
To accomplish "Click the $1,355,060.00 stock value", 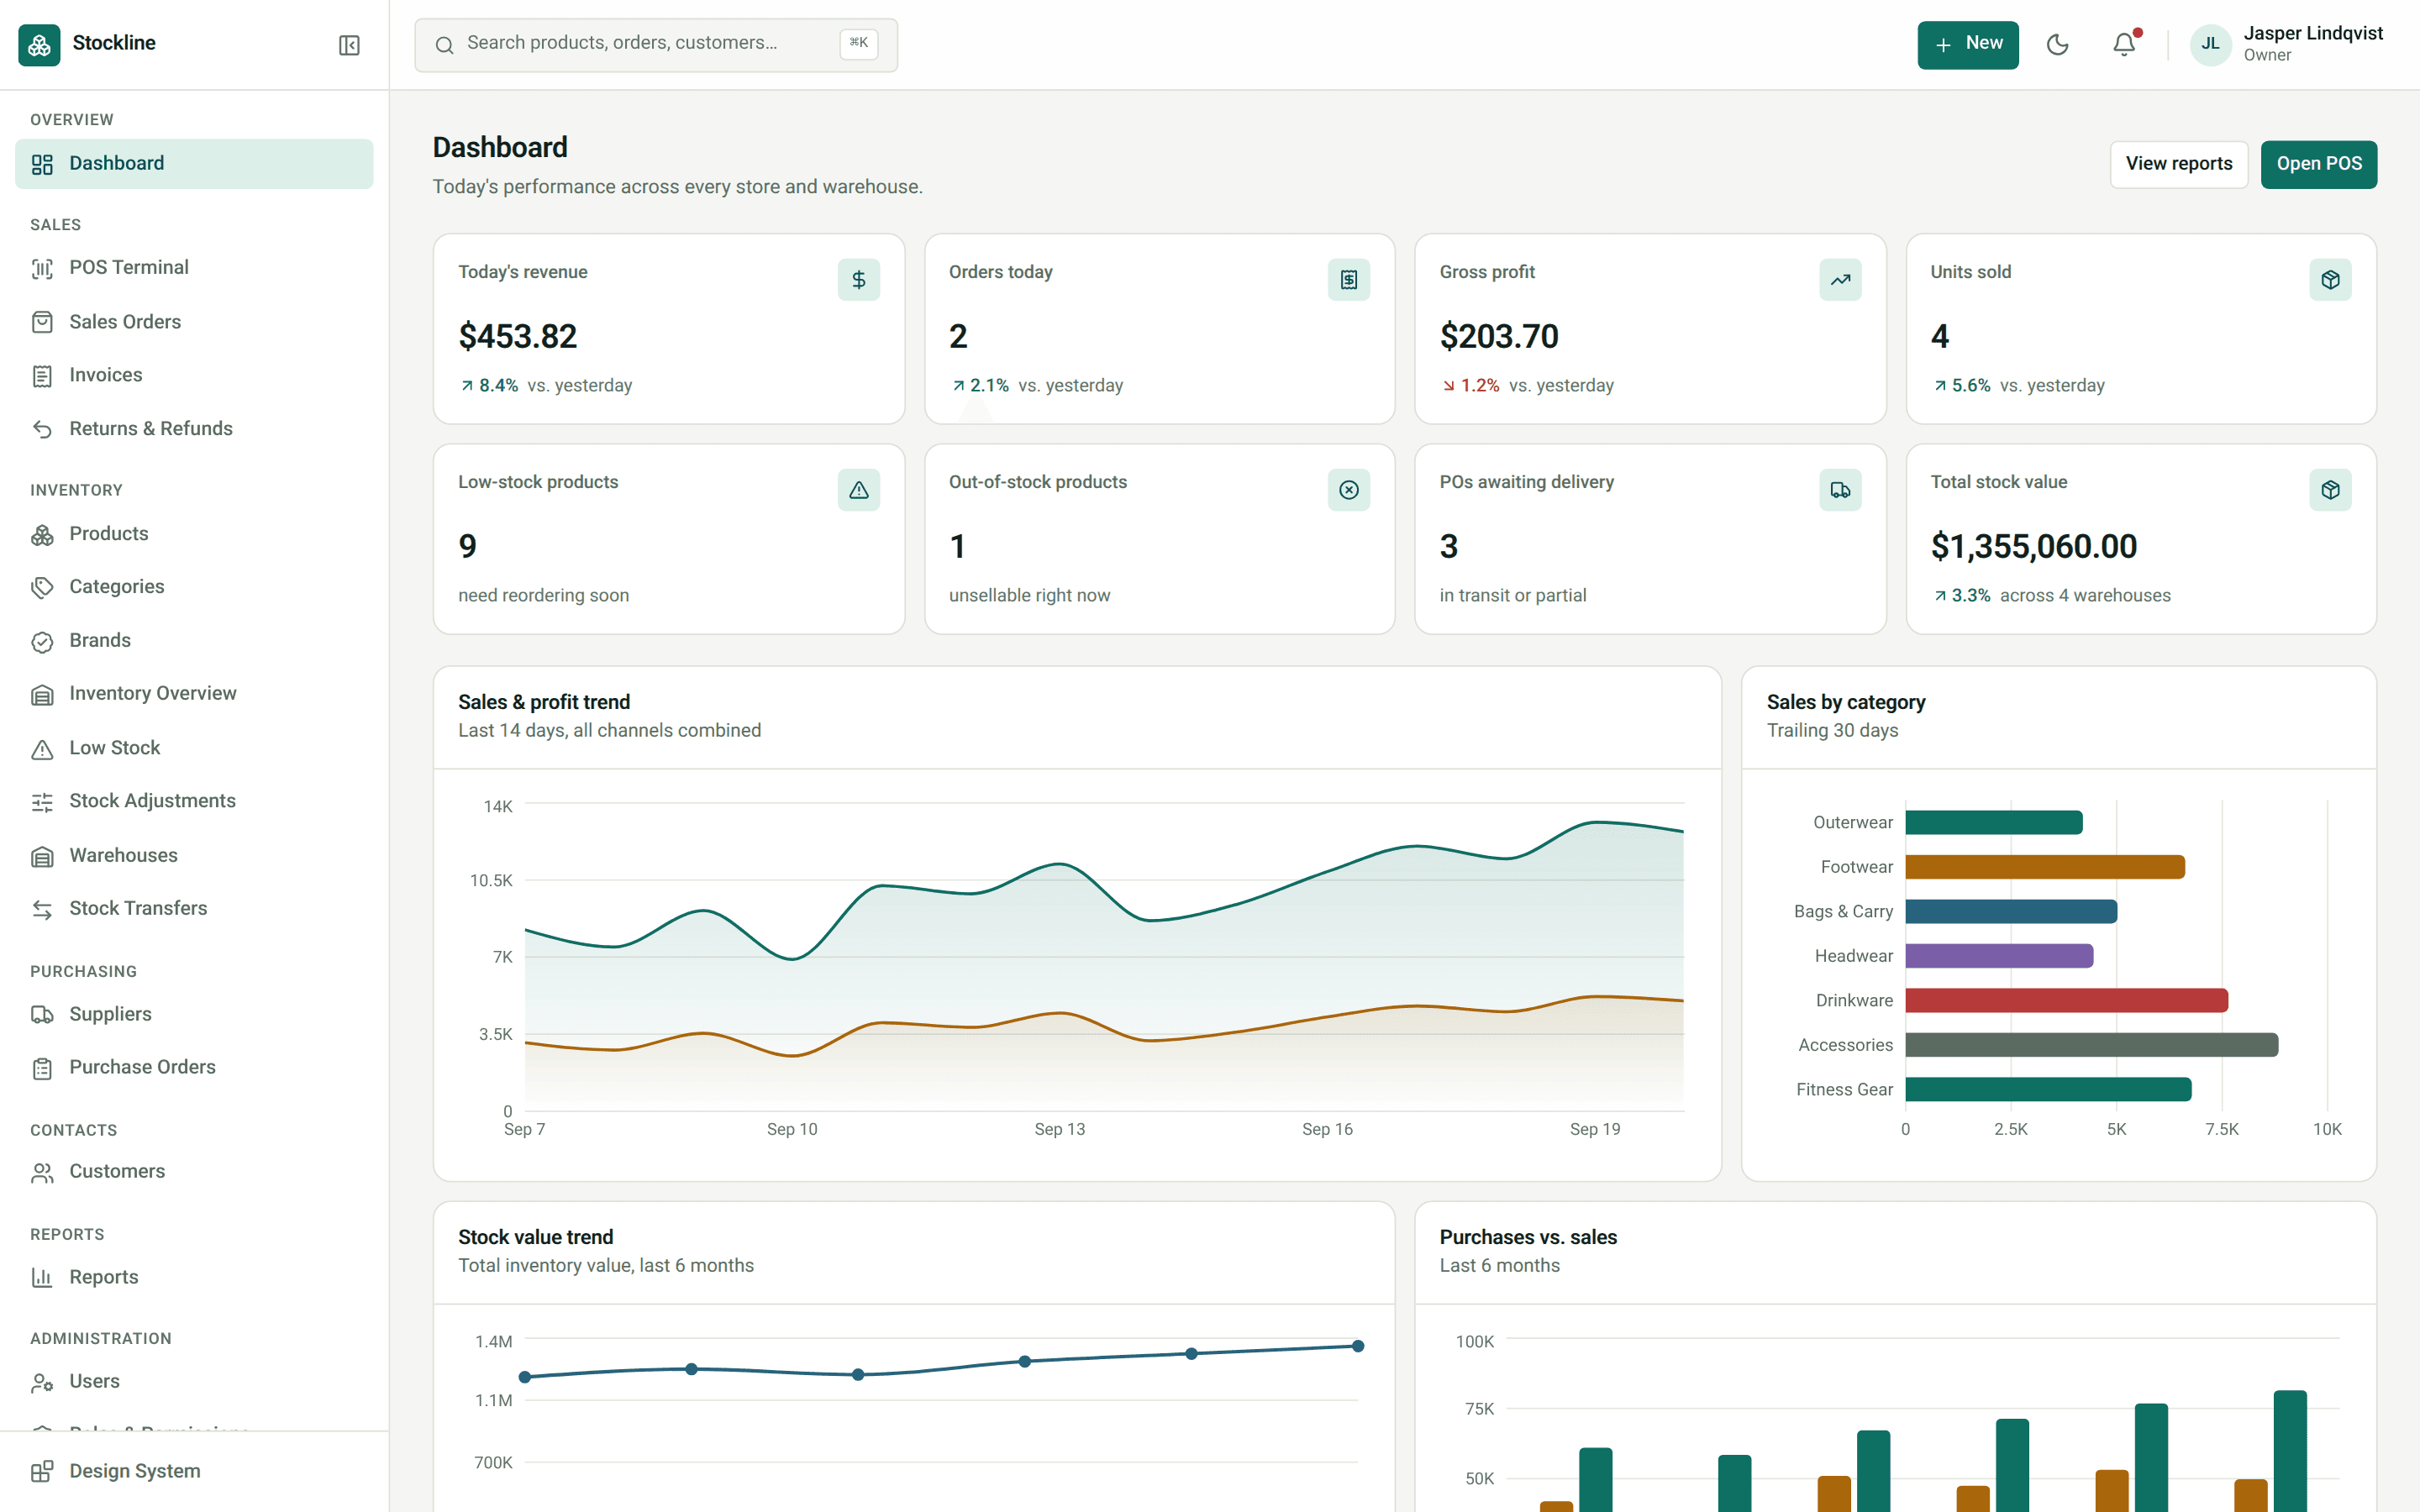I will click(2033, 547).
